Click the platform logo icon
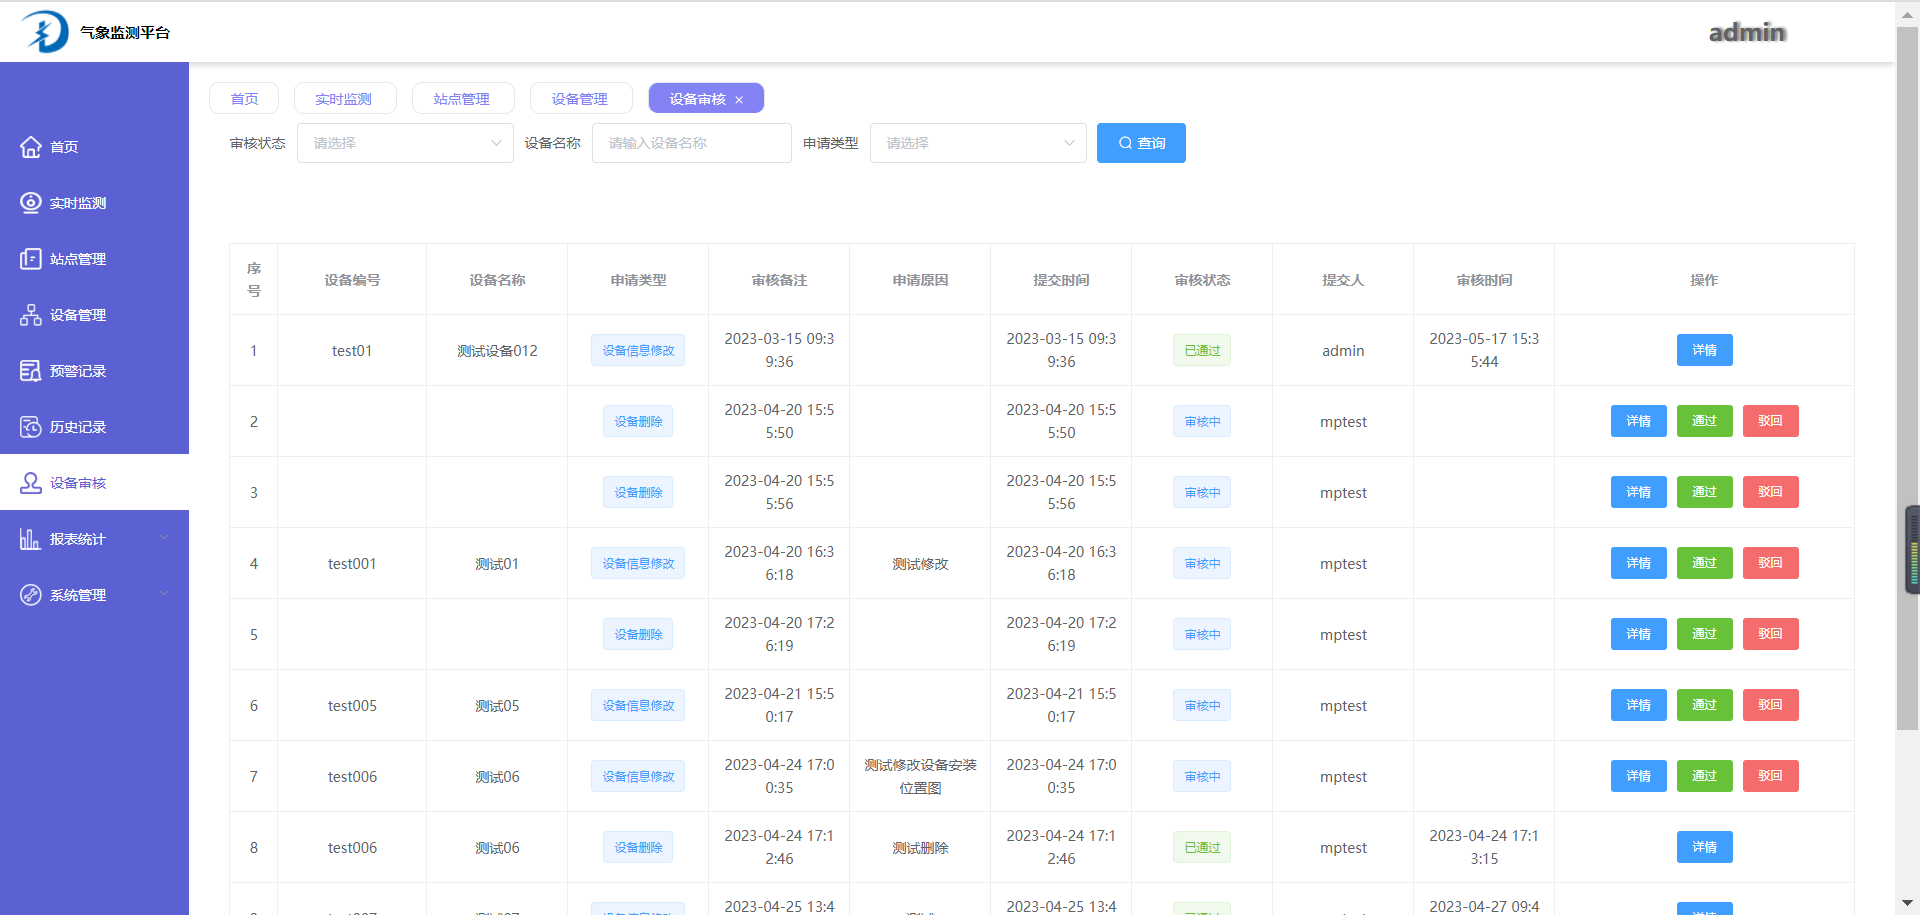 click(x=45, y=32)
